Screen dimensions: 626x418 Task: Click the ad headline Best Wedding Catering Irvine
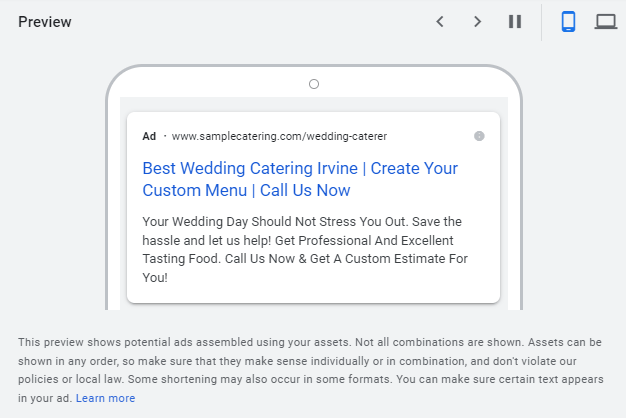pyautogui.click(x=300, y=179)
